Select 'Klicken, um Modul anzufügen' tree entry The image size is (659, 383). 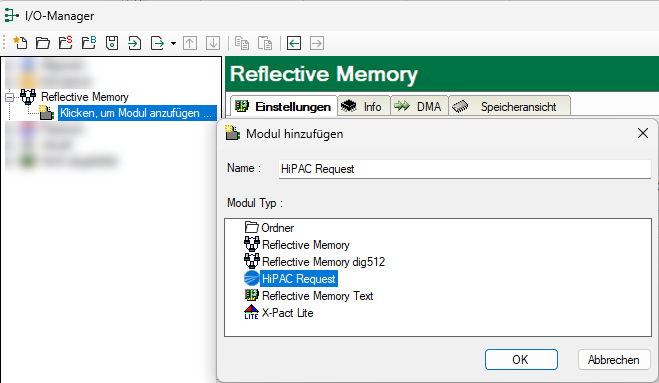pyautogui.click(x=136, y=113)
